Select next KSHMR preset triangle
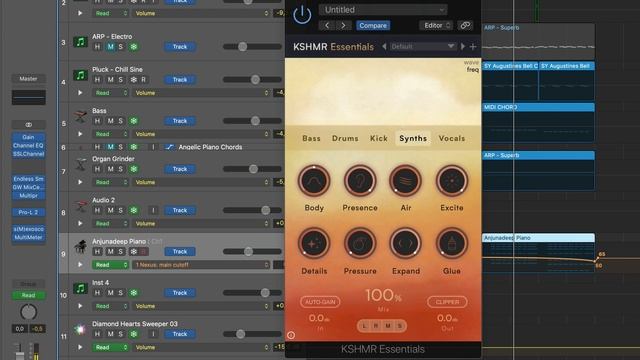The height and width of the screenshot is (360, 640). [463, 47]
